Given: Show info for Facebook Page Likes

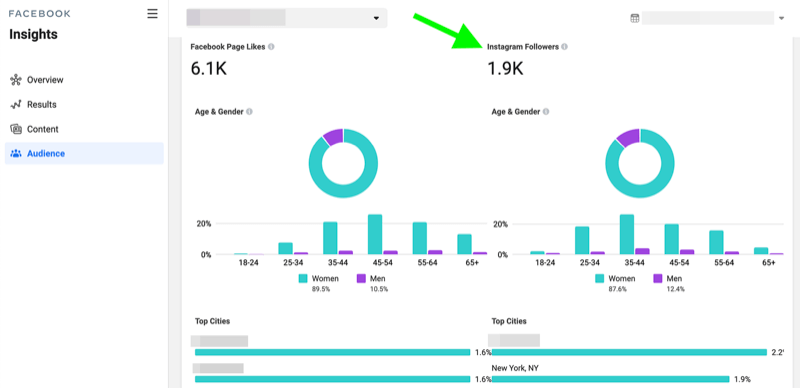Looking at the screenshot, I should (x=271, y=46).
